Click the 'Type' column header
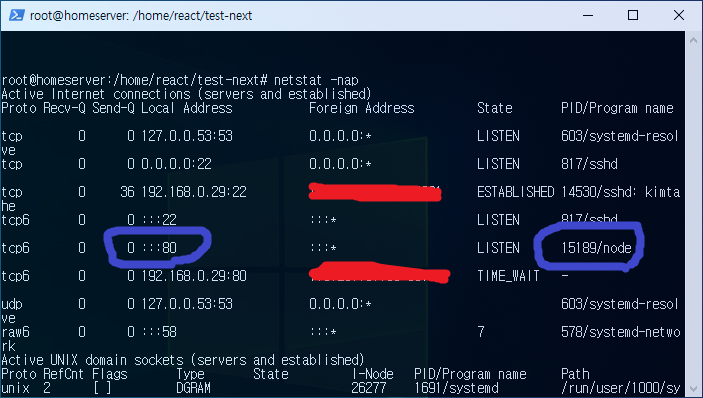Screen dimensions: 703x398 [190, 374]
